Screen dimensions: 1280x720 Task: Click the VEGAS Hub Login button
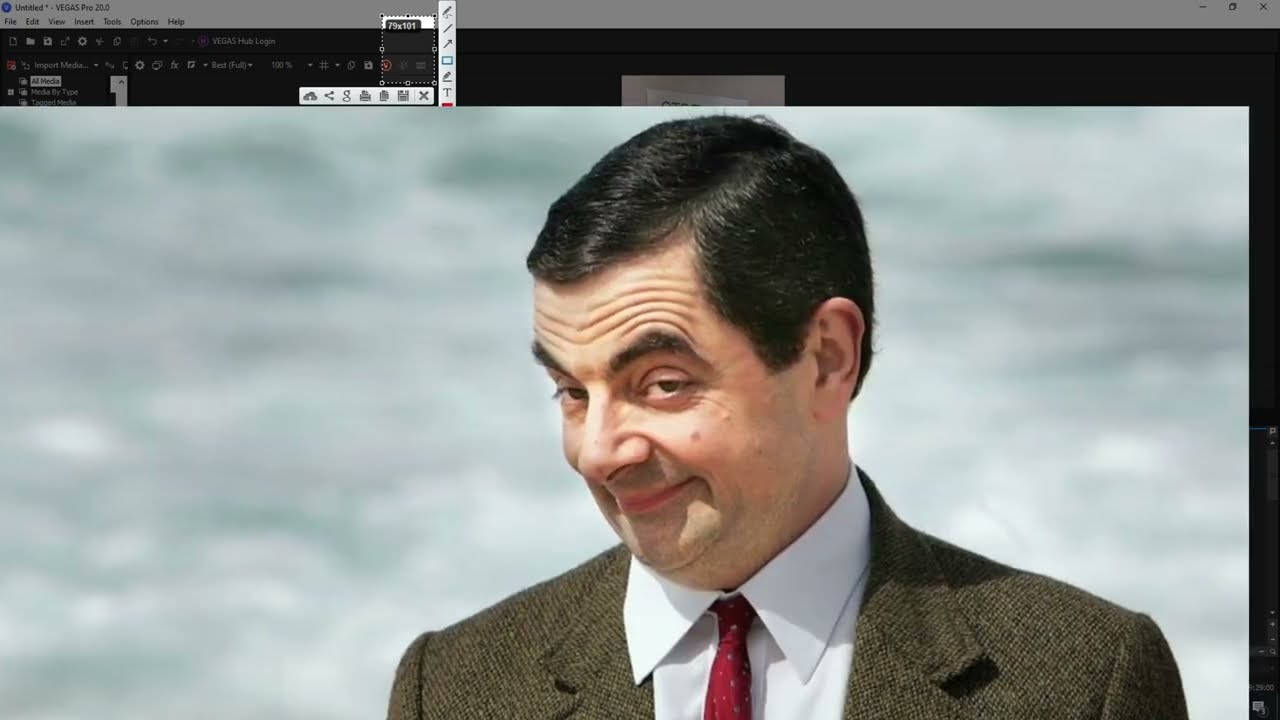click(x=237, y=41)
